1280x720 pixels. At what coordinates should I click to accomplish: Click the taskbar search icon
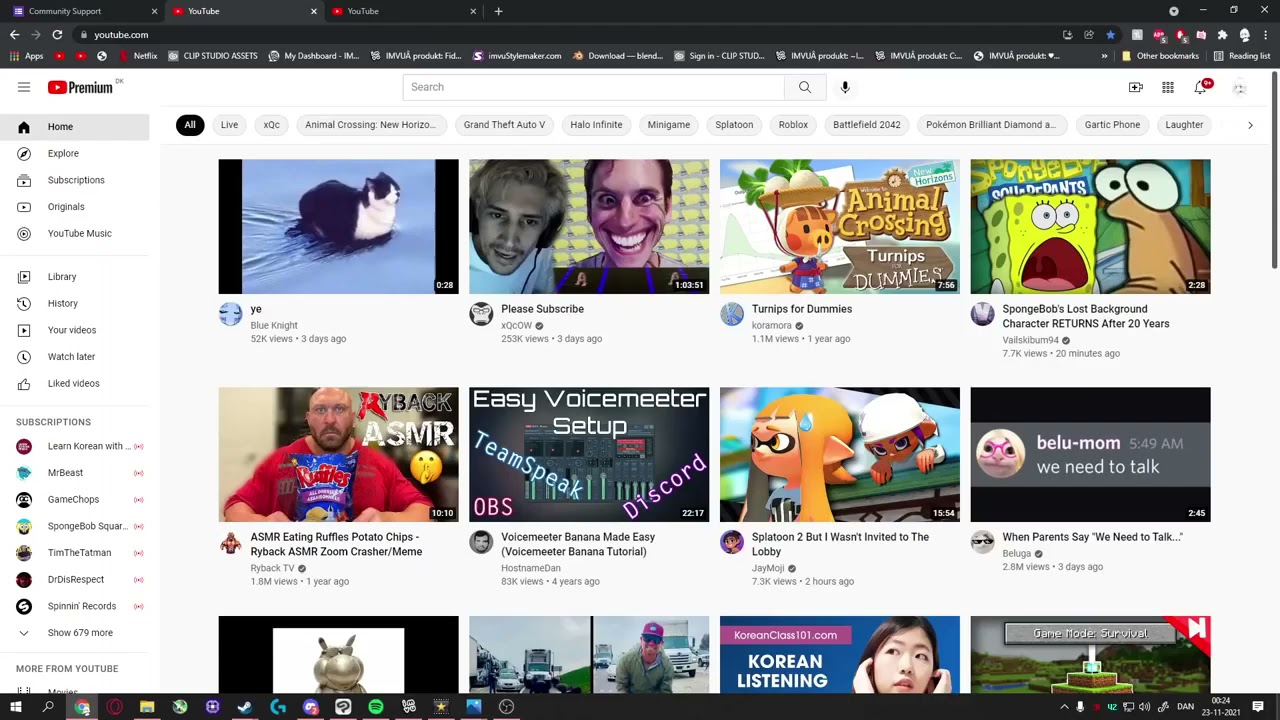point(48,707)
